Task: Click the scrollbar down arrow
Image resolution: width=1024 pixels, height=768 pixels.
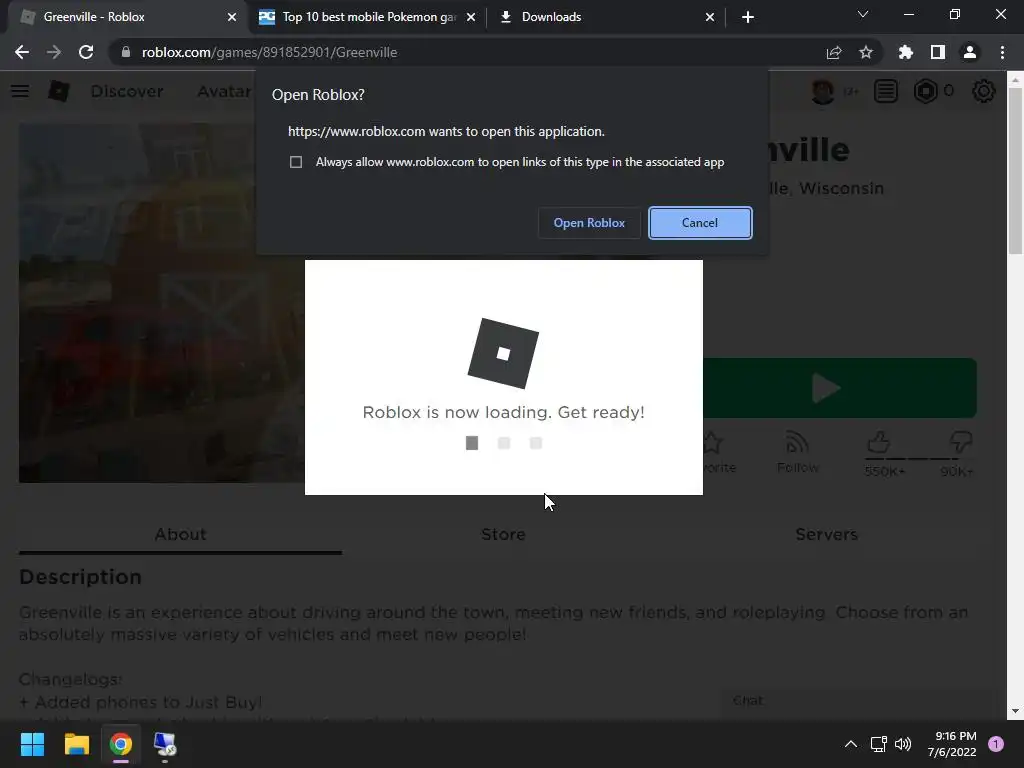Action: point(1015,711)
